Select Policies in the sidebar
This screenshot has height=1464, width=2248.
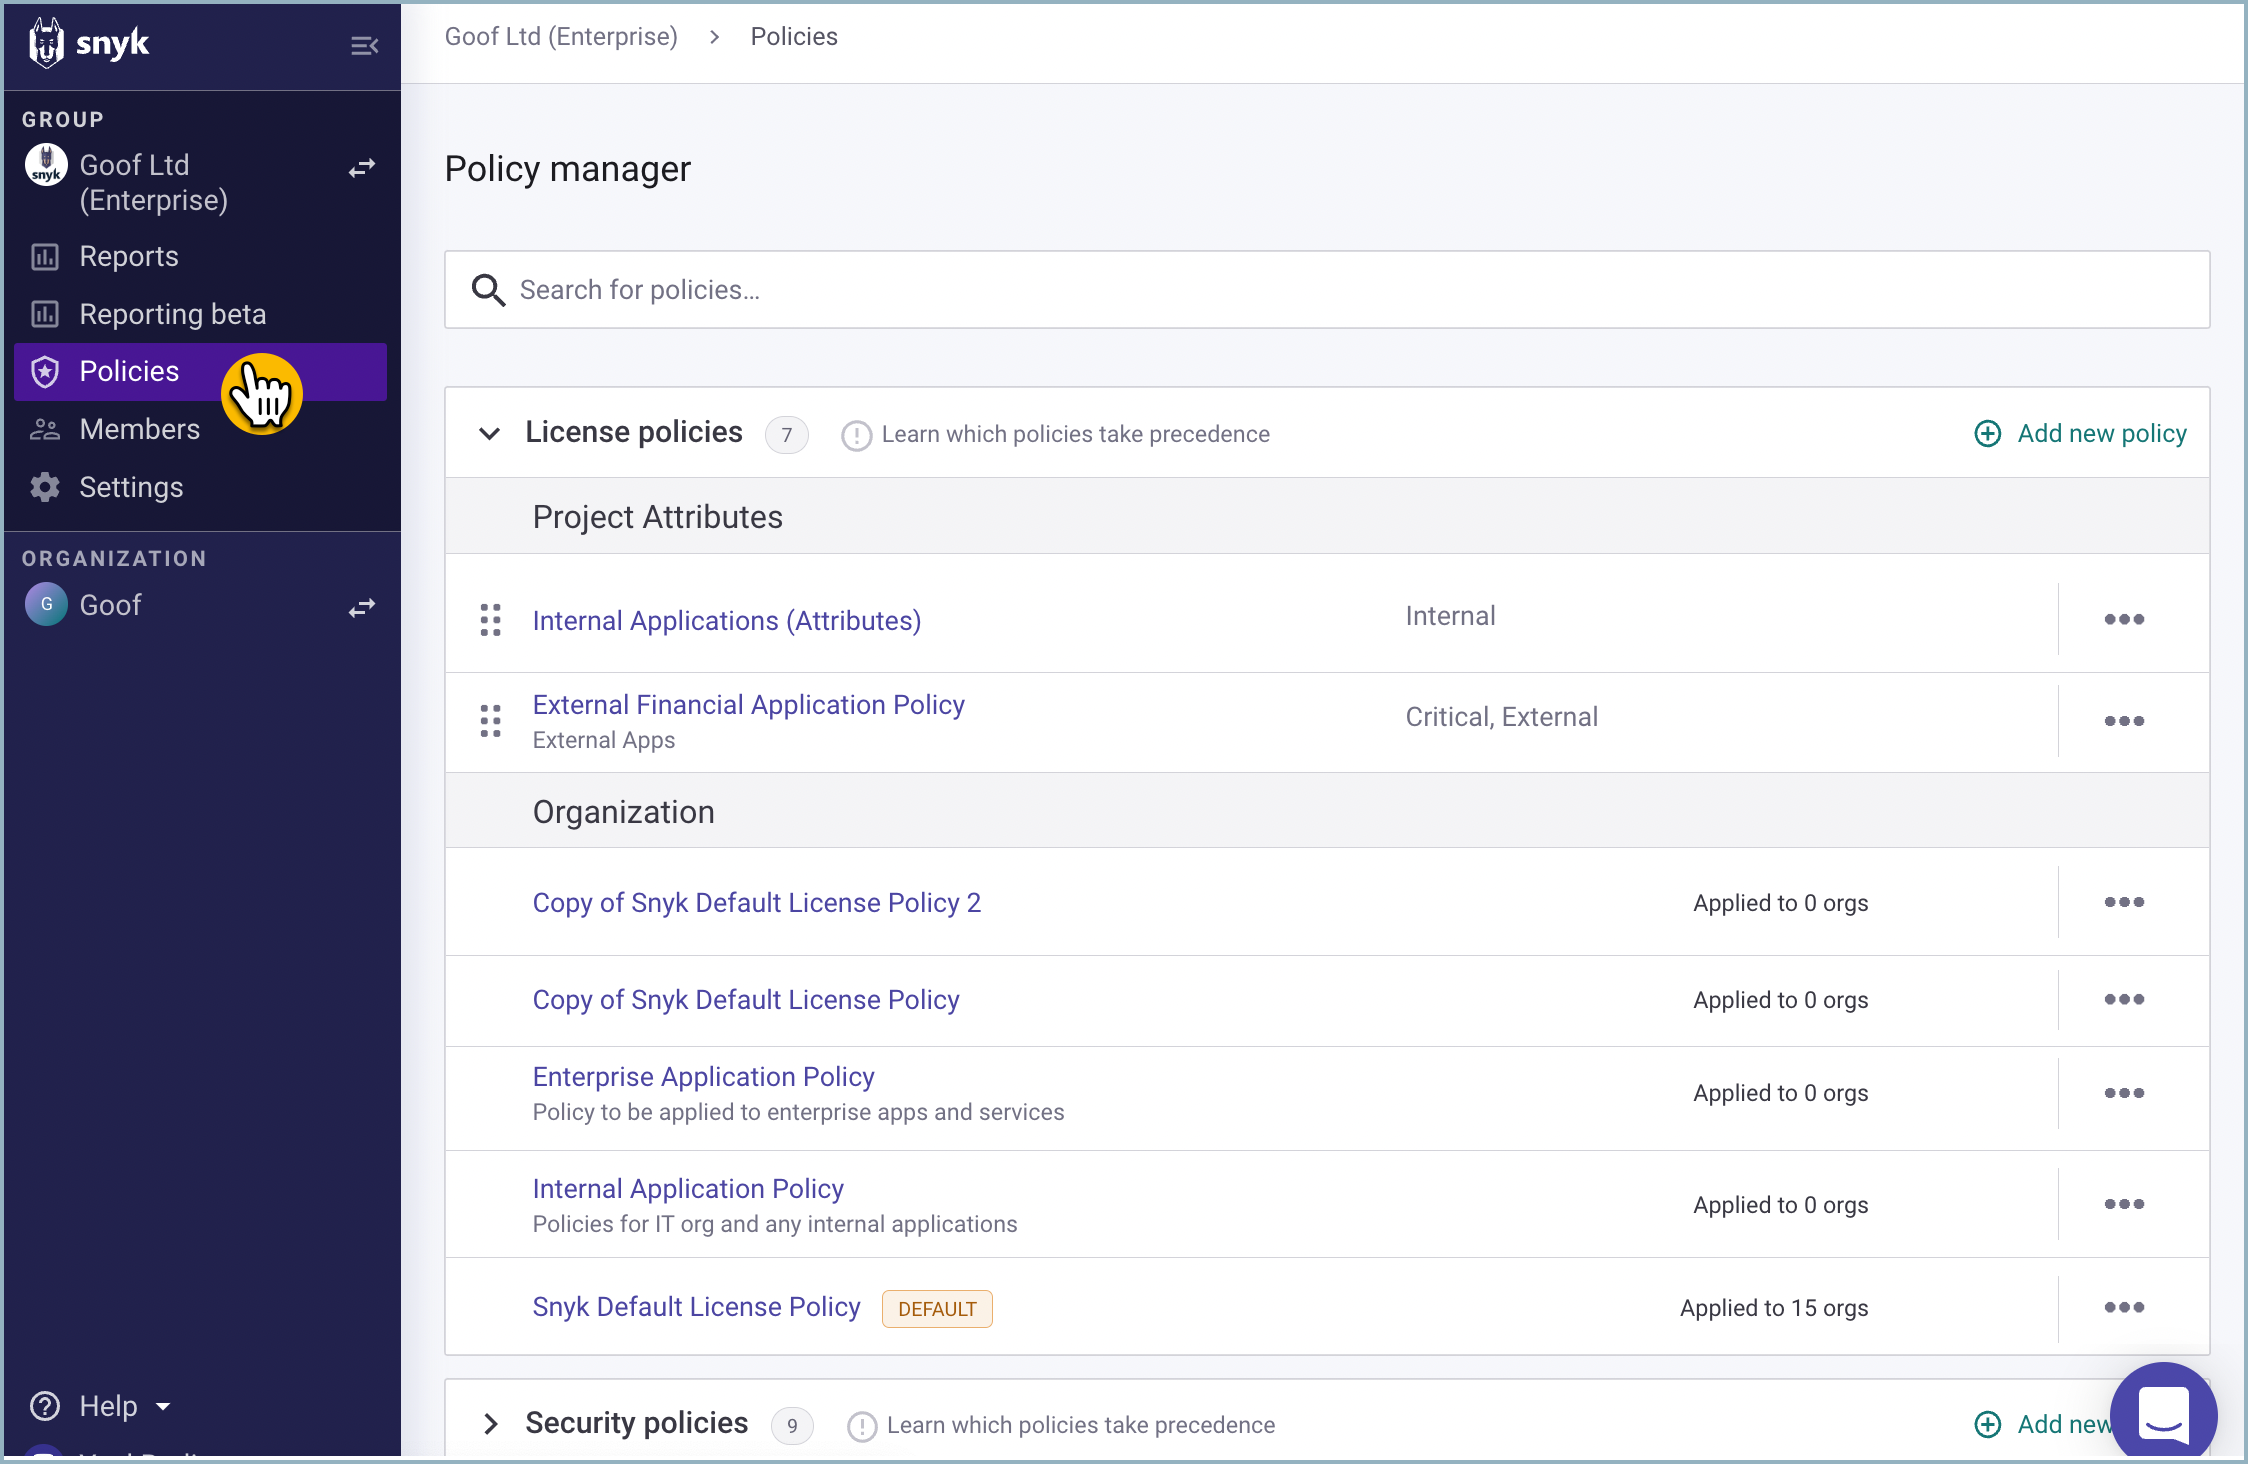(x=200, y=372)
